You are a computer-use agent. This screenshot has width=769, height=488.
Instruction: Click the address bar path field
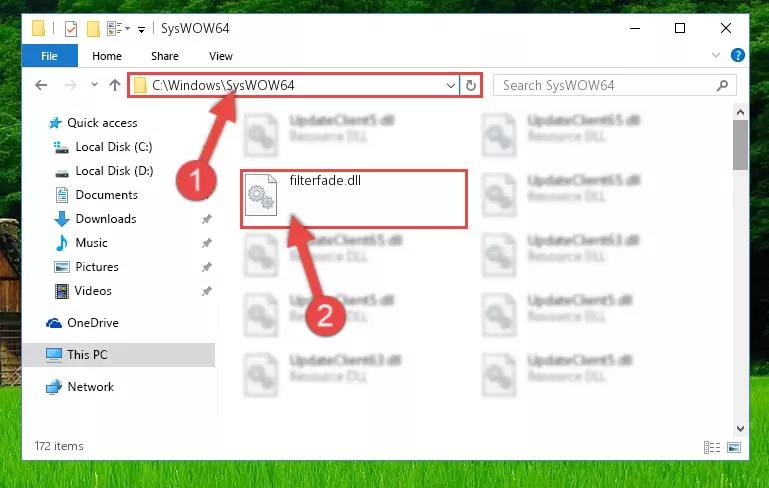tap(294, 85)
